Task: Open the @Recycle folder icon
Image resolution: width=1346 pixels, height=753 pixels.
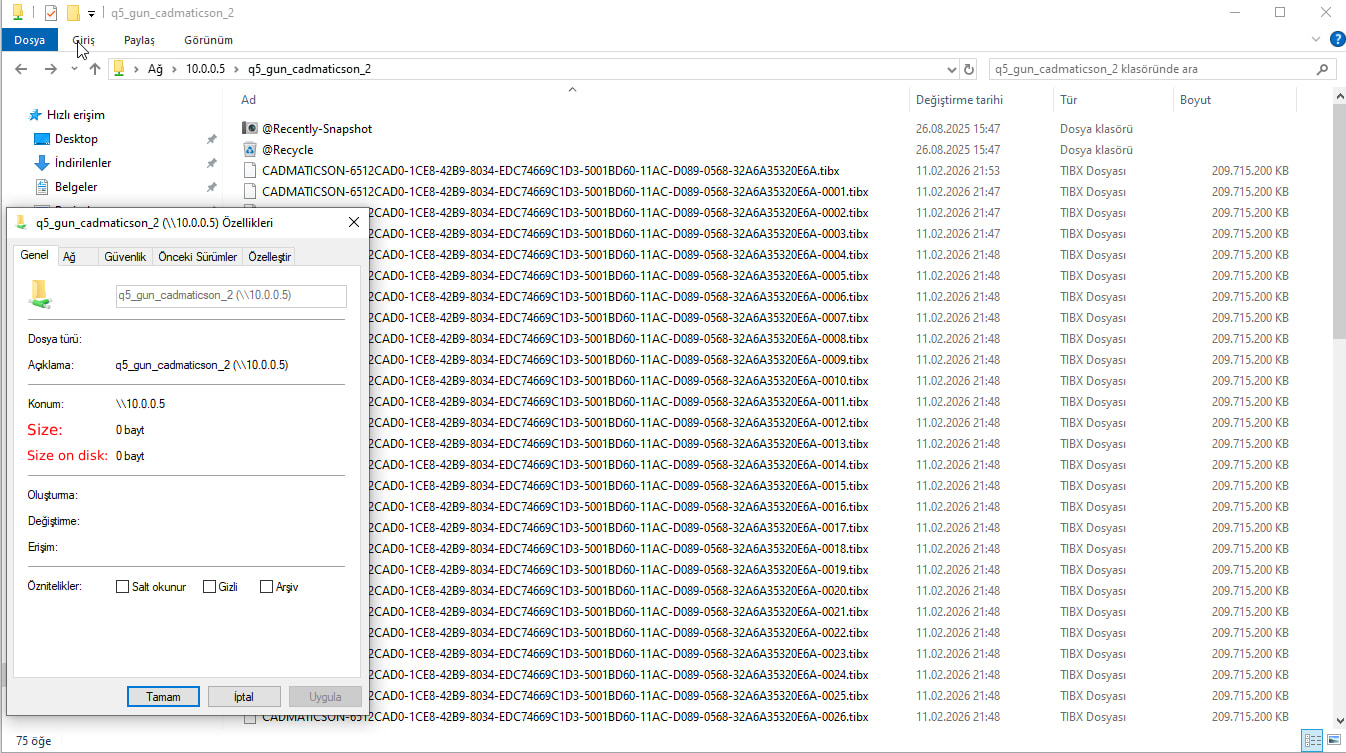Action: tap(250, 149)
